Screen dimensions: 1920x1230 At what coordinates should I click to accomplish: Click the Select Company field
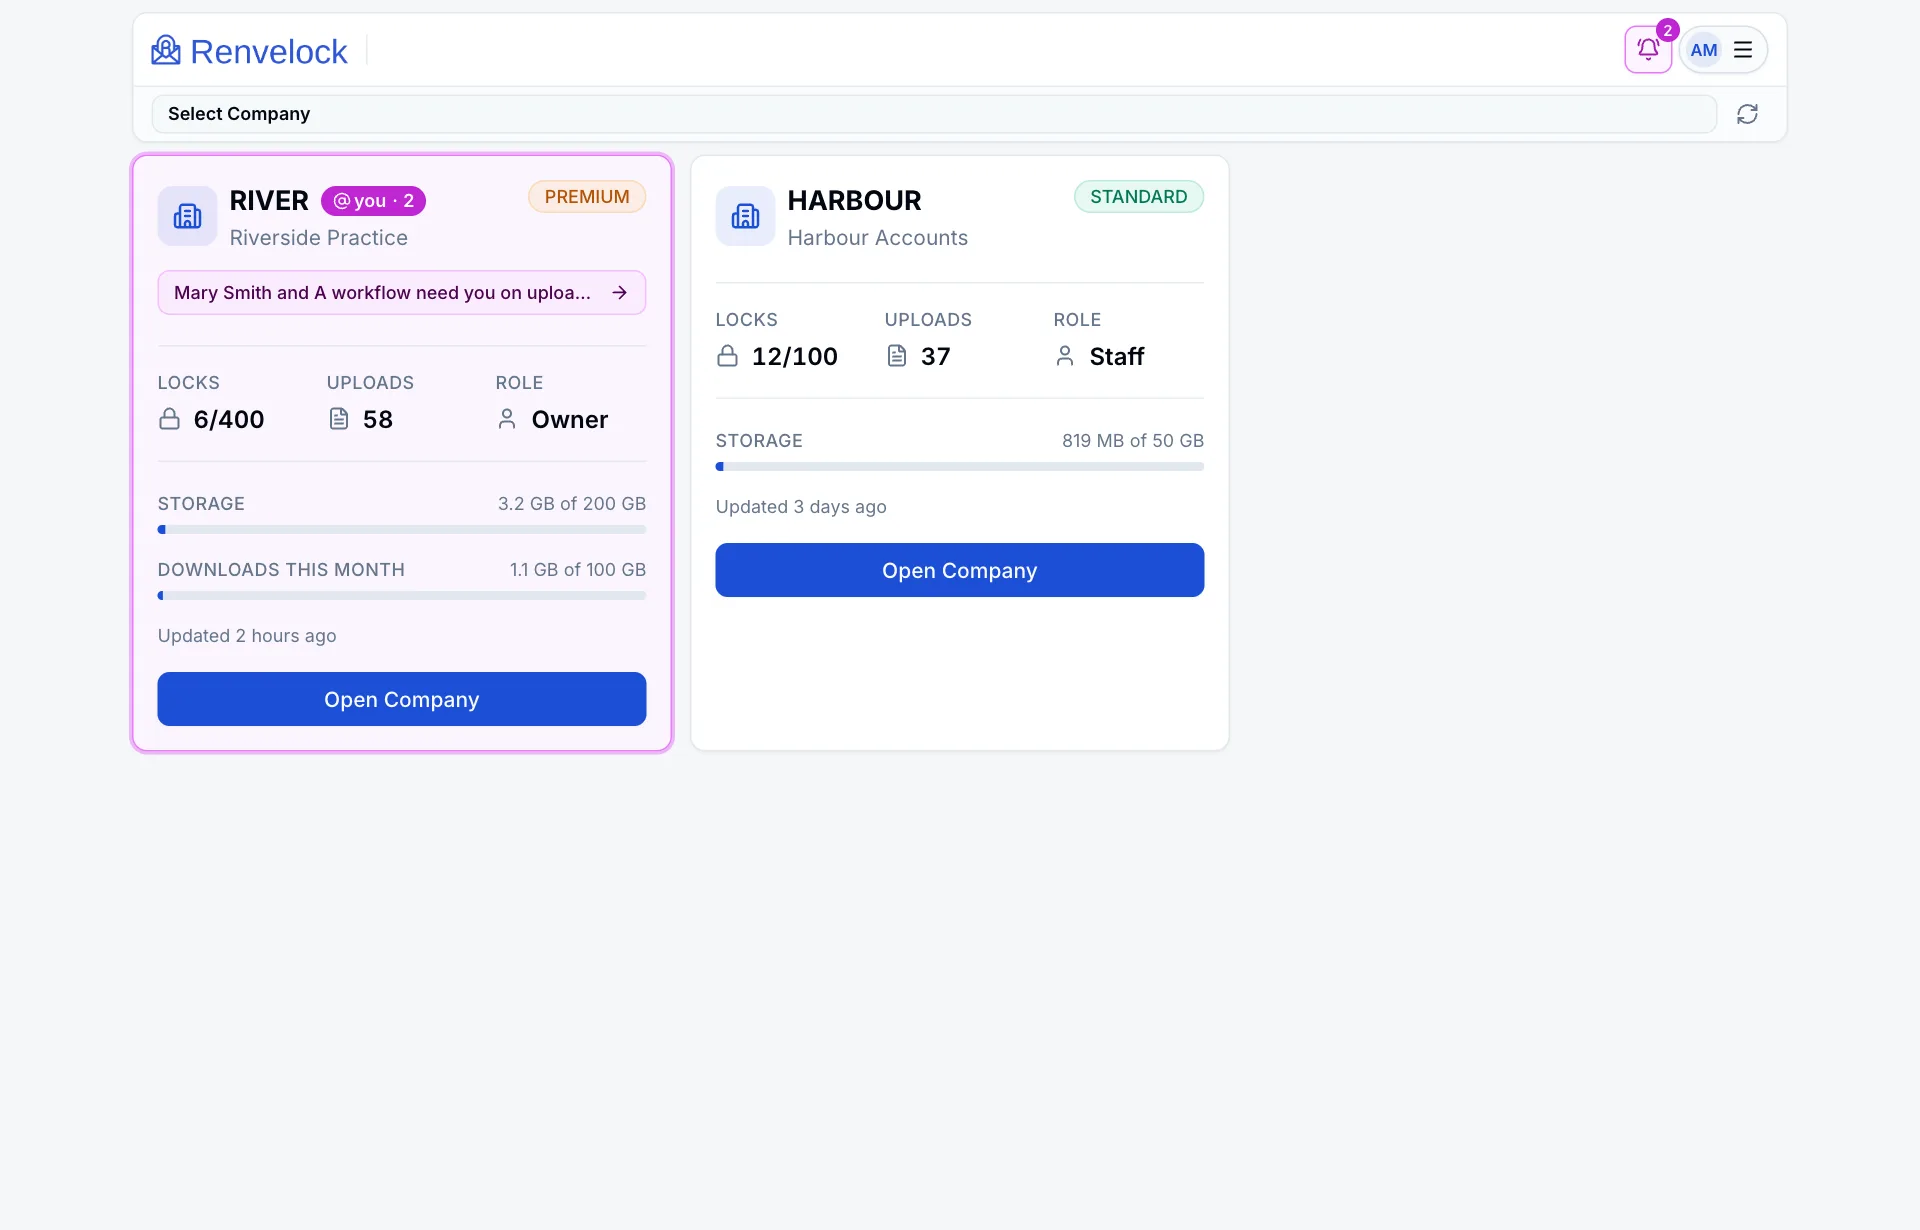click(x=934, y=114)
